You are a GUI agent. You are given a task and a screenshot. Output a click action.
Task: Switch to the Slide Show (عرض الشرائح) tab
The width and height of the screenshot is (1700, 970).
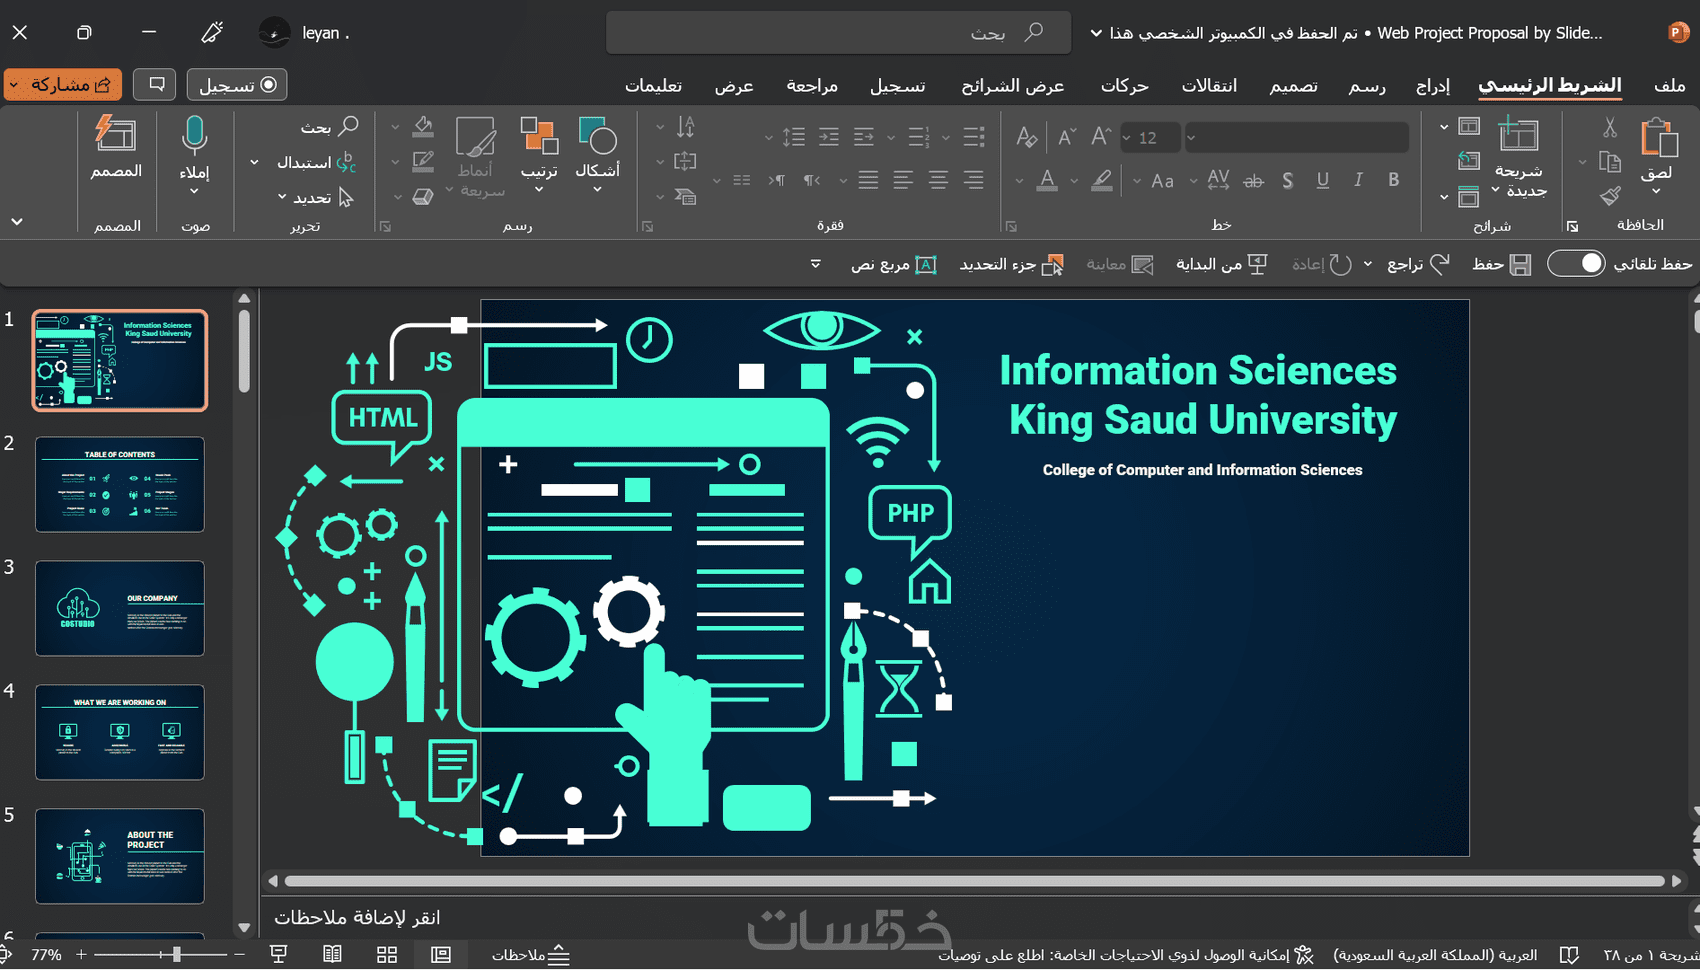click(1013, 86)
